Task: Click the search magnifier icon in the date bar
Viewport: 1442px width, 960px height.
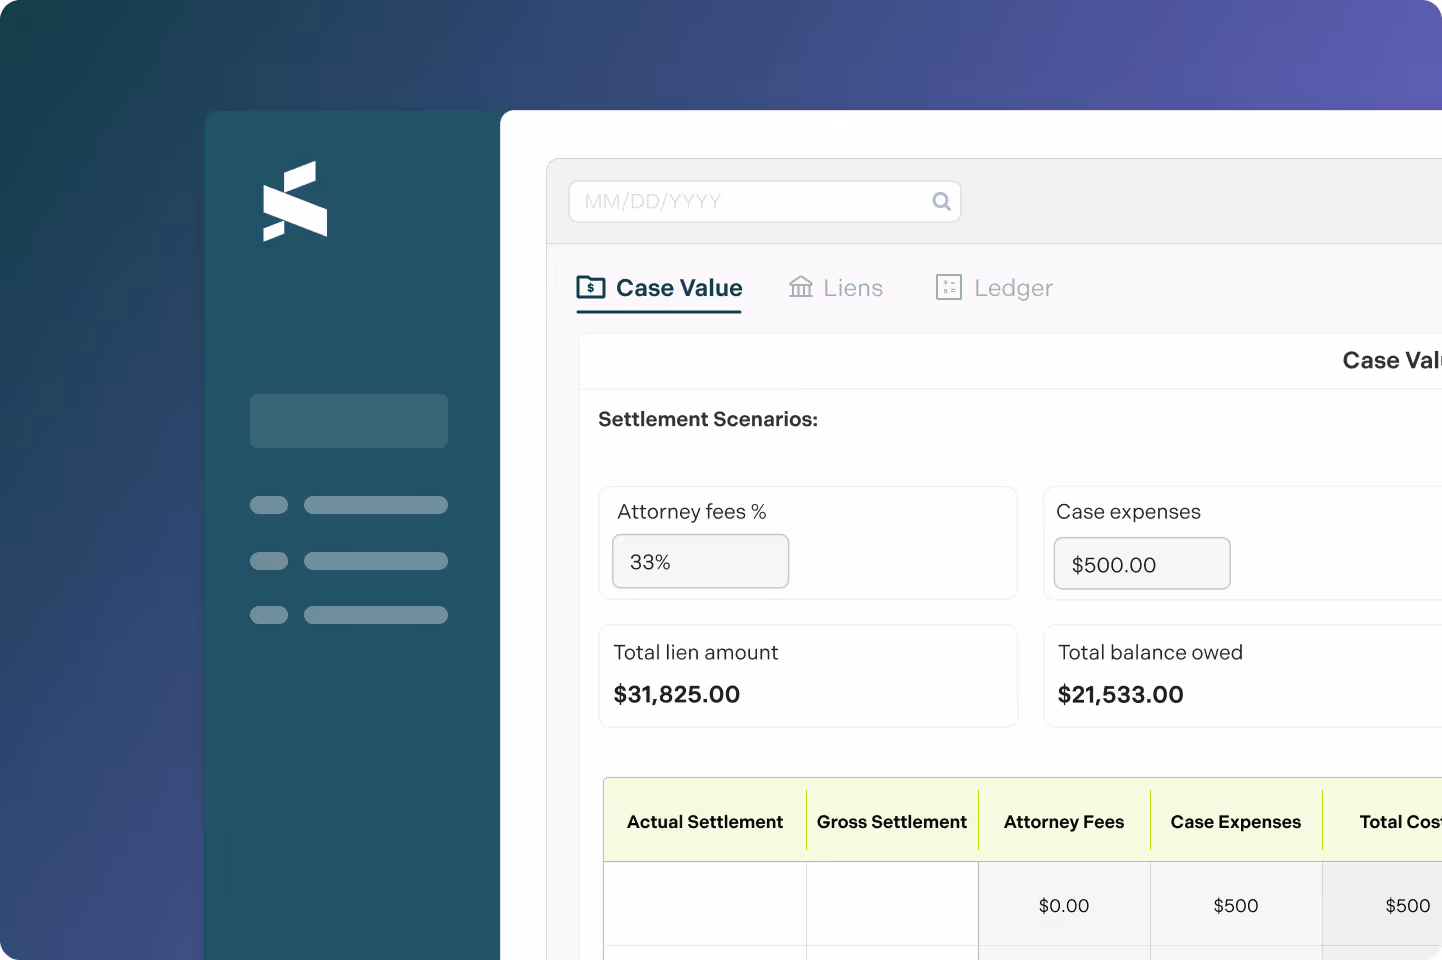Action: point(941,201)
